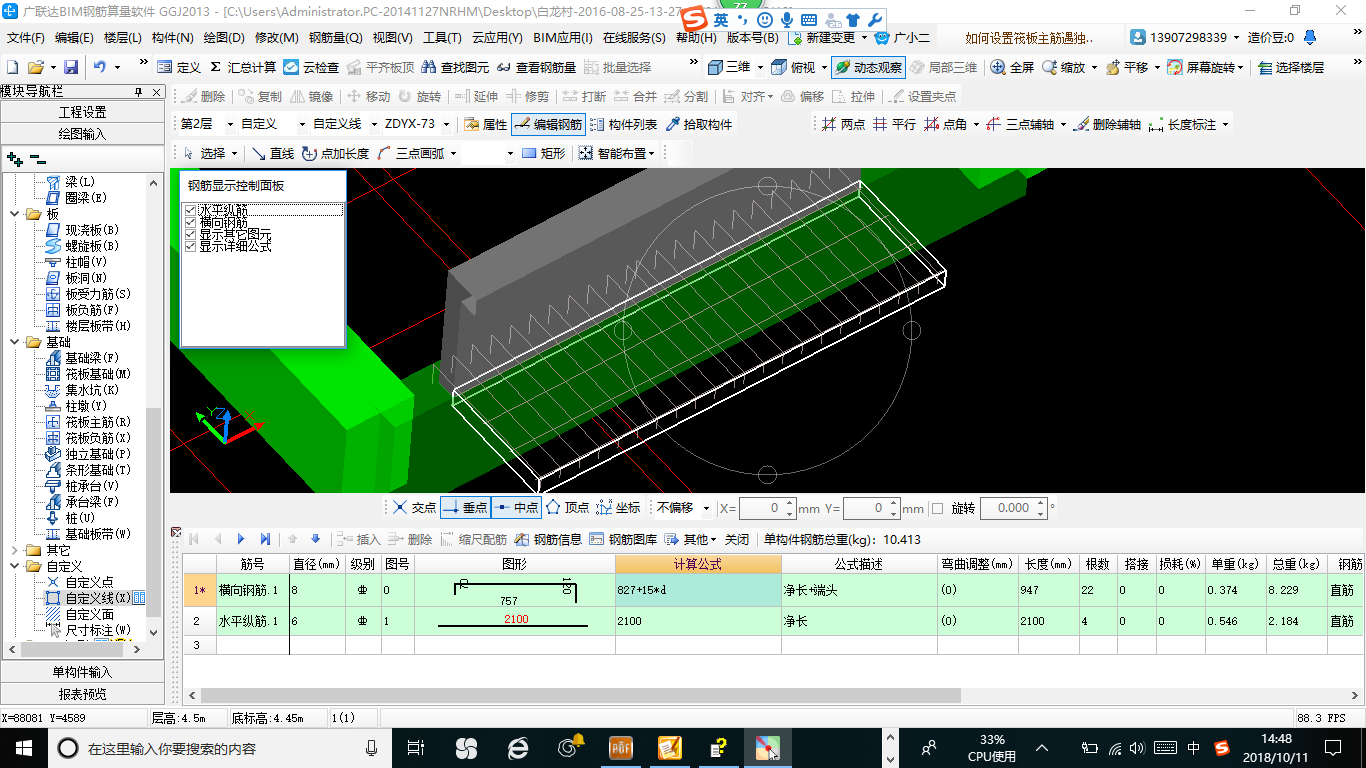This screenshot has width=1366, height=768.
Task: Open the 视图(V) menu
Action: [392, 38]
